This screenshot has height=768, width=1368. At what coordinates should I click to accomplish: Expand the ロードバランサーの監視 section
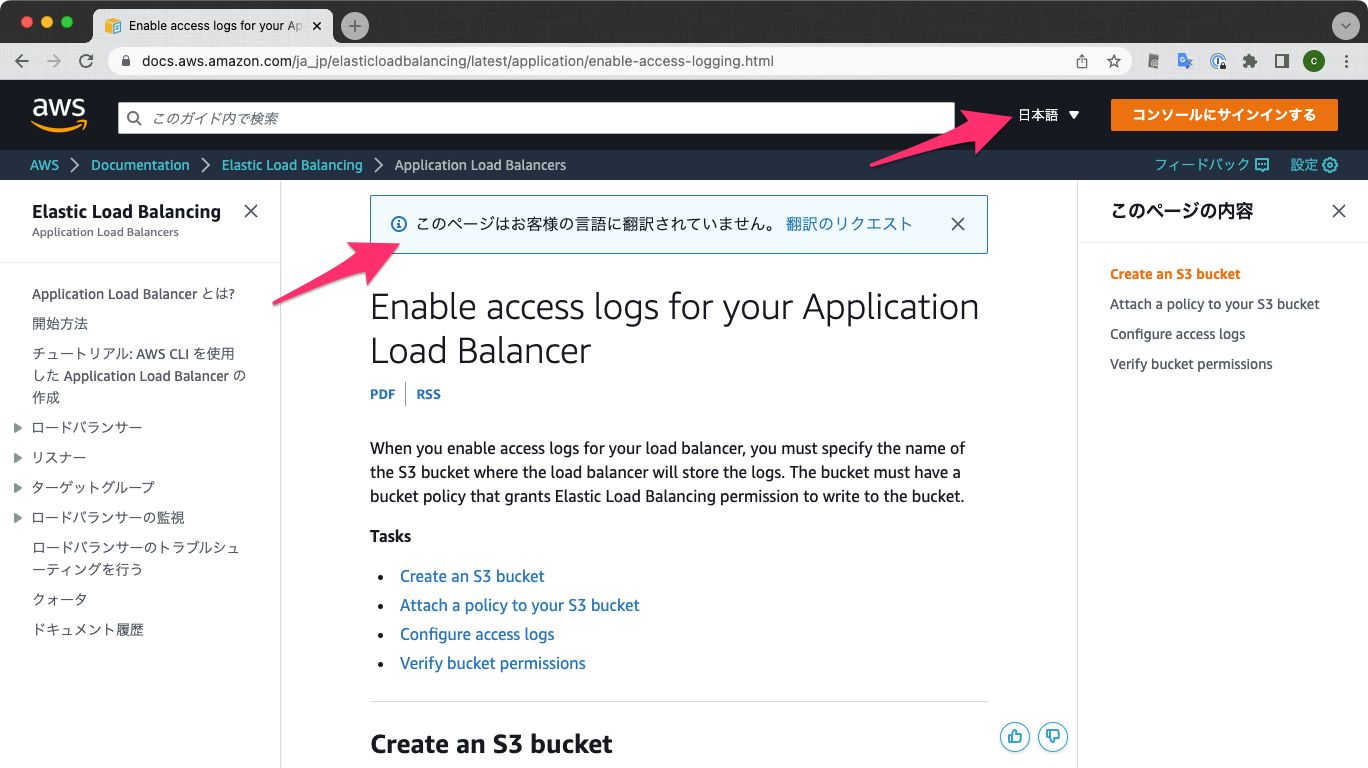(x=18, y=518)
